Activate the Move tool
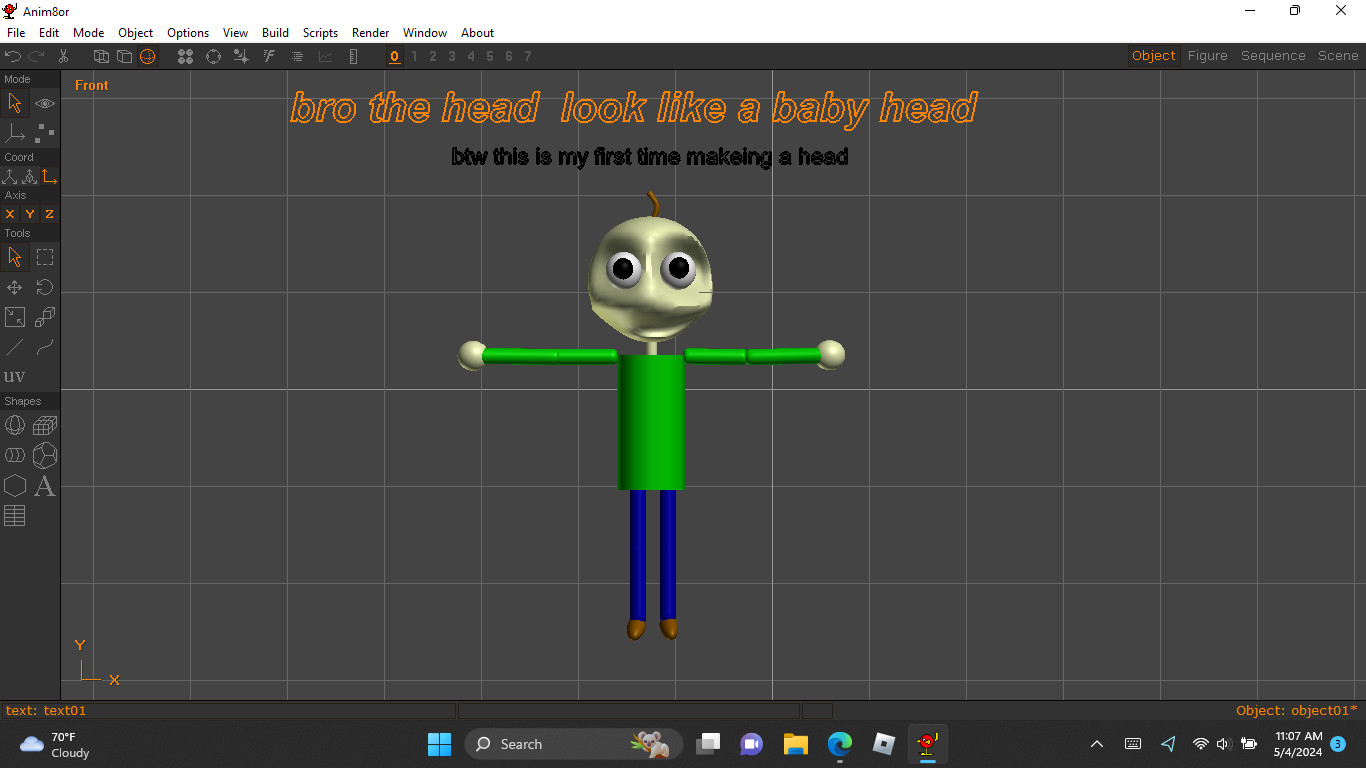The height and width of the screenshot is (768, 1366). tap(15, 287)
